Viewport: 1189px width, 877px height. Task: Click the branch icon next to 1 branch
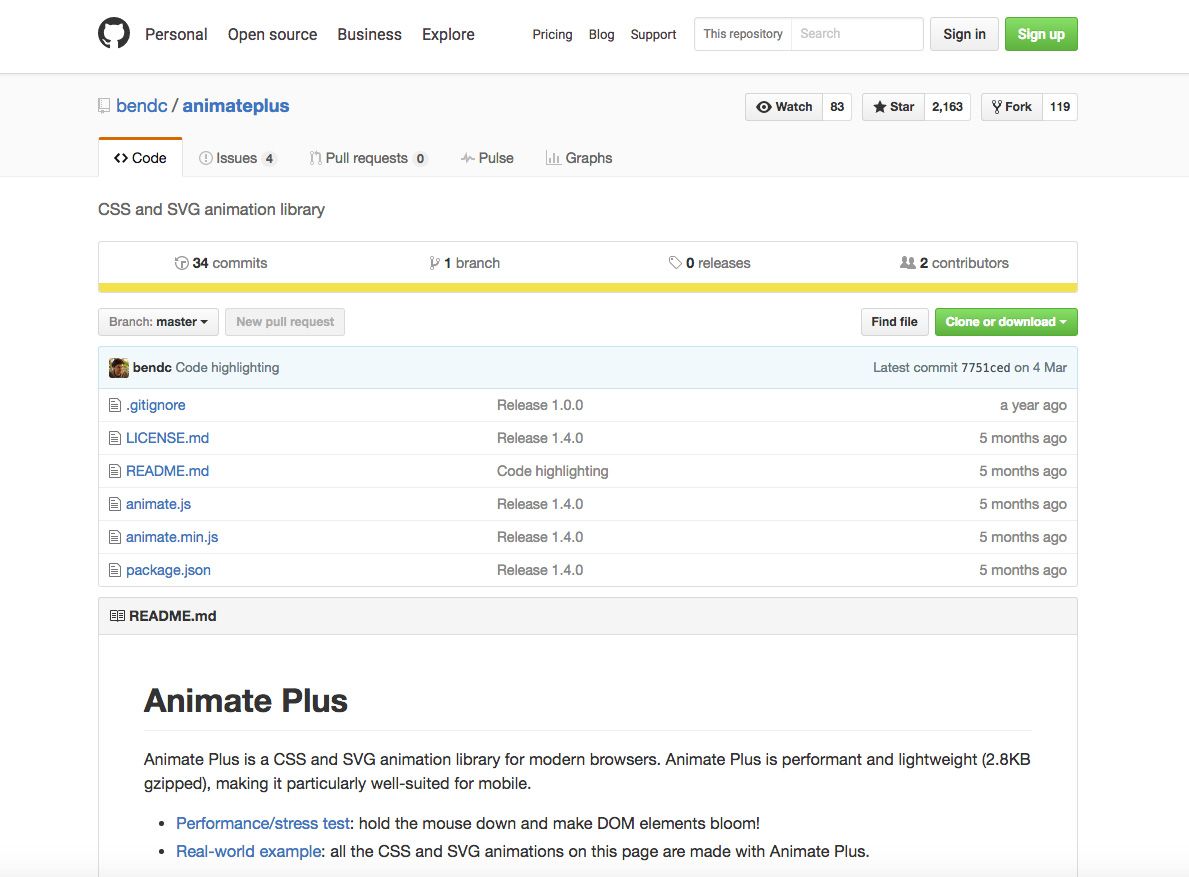pos(432,262)
